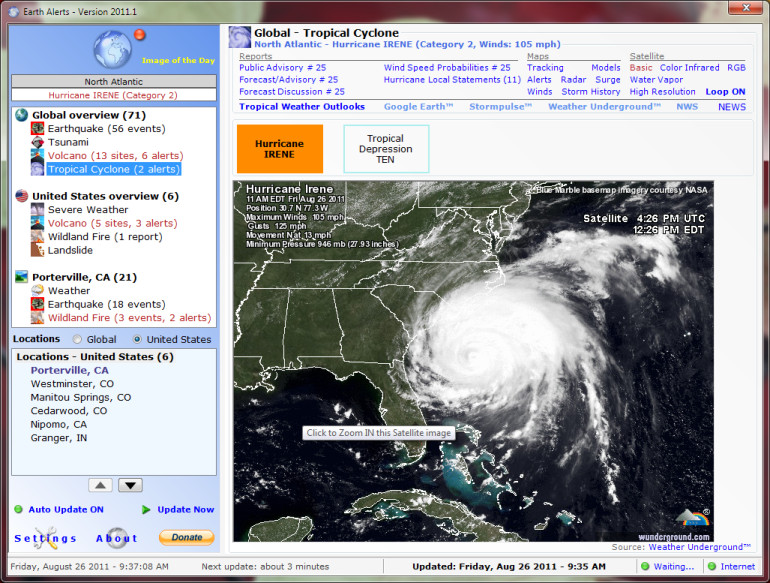This screenshot has height=583, width=770.
Task: Open the Tropical Cyclone (2 alerts) item
Action: [114, 169]
